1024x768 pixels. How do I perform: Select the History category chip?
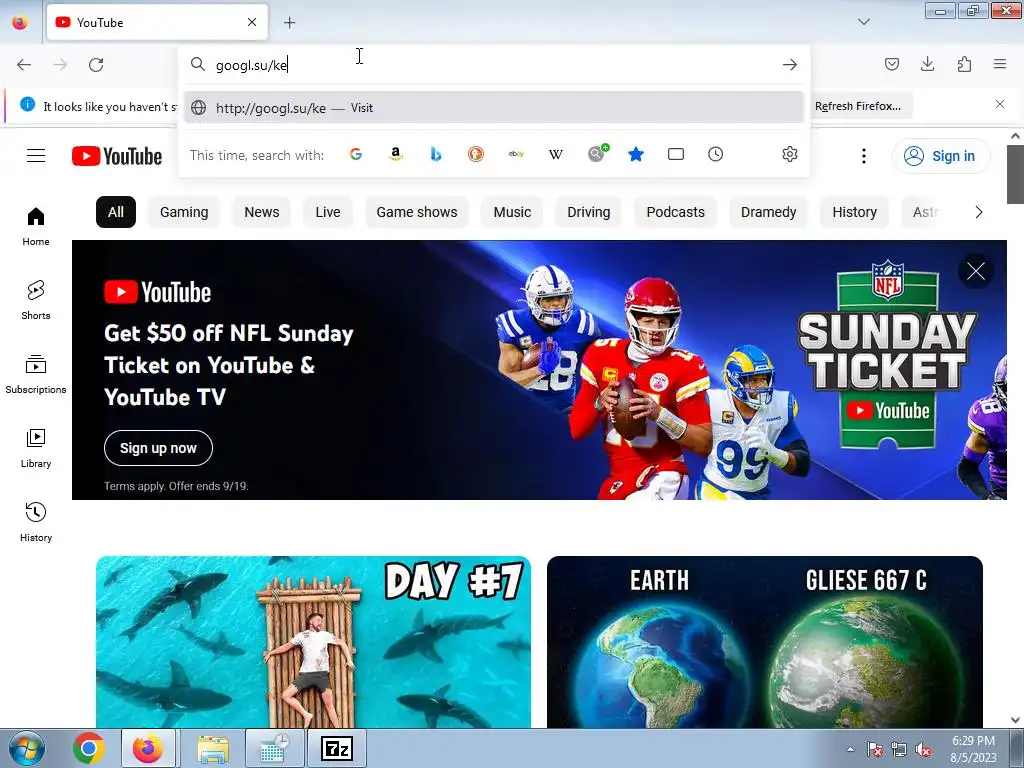coord(854,212)
